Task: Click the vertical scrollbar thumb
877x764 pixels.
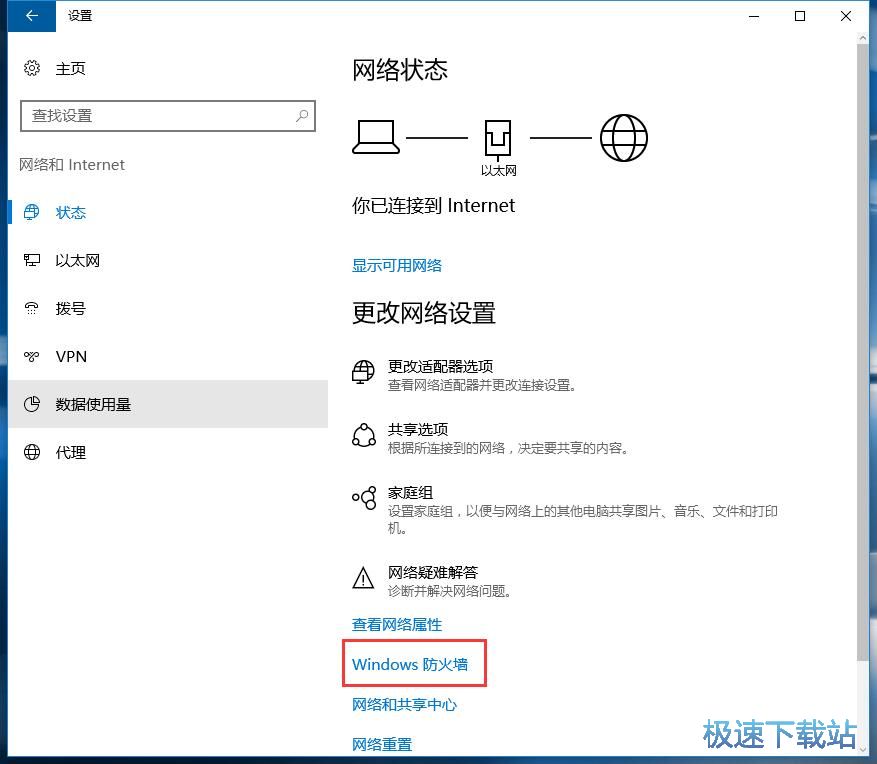Action: coord(862,353)
